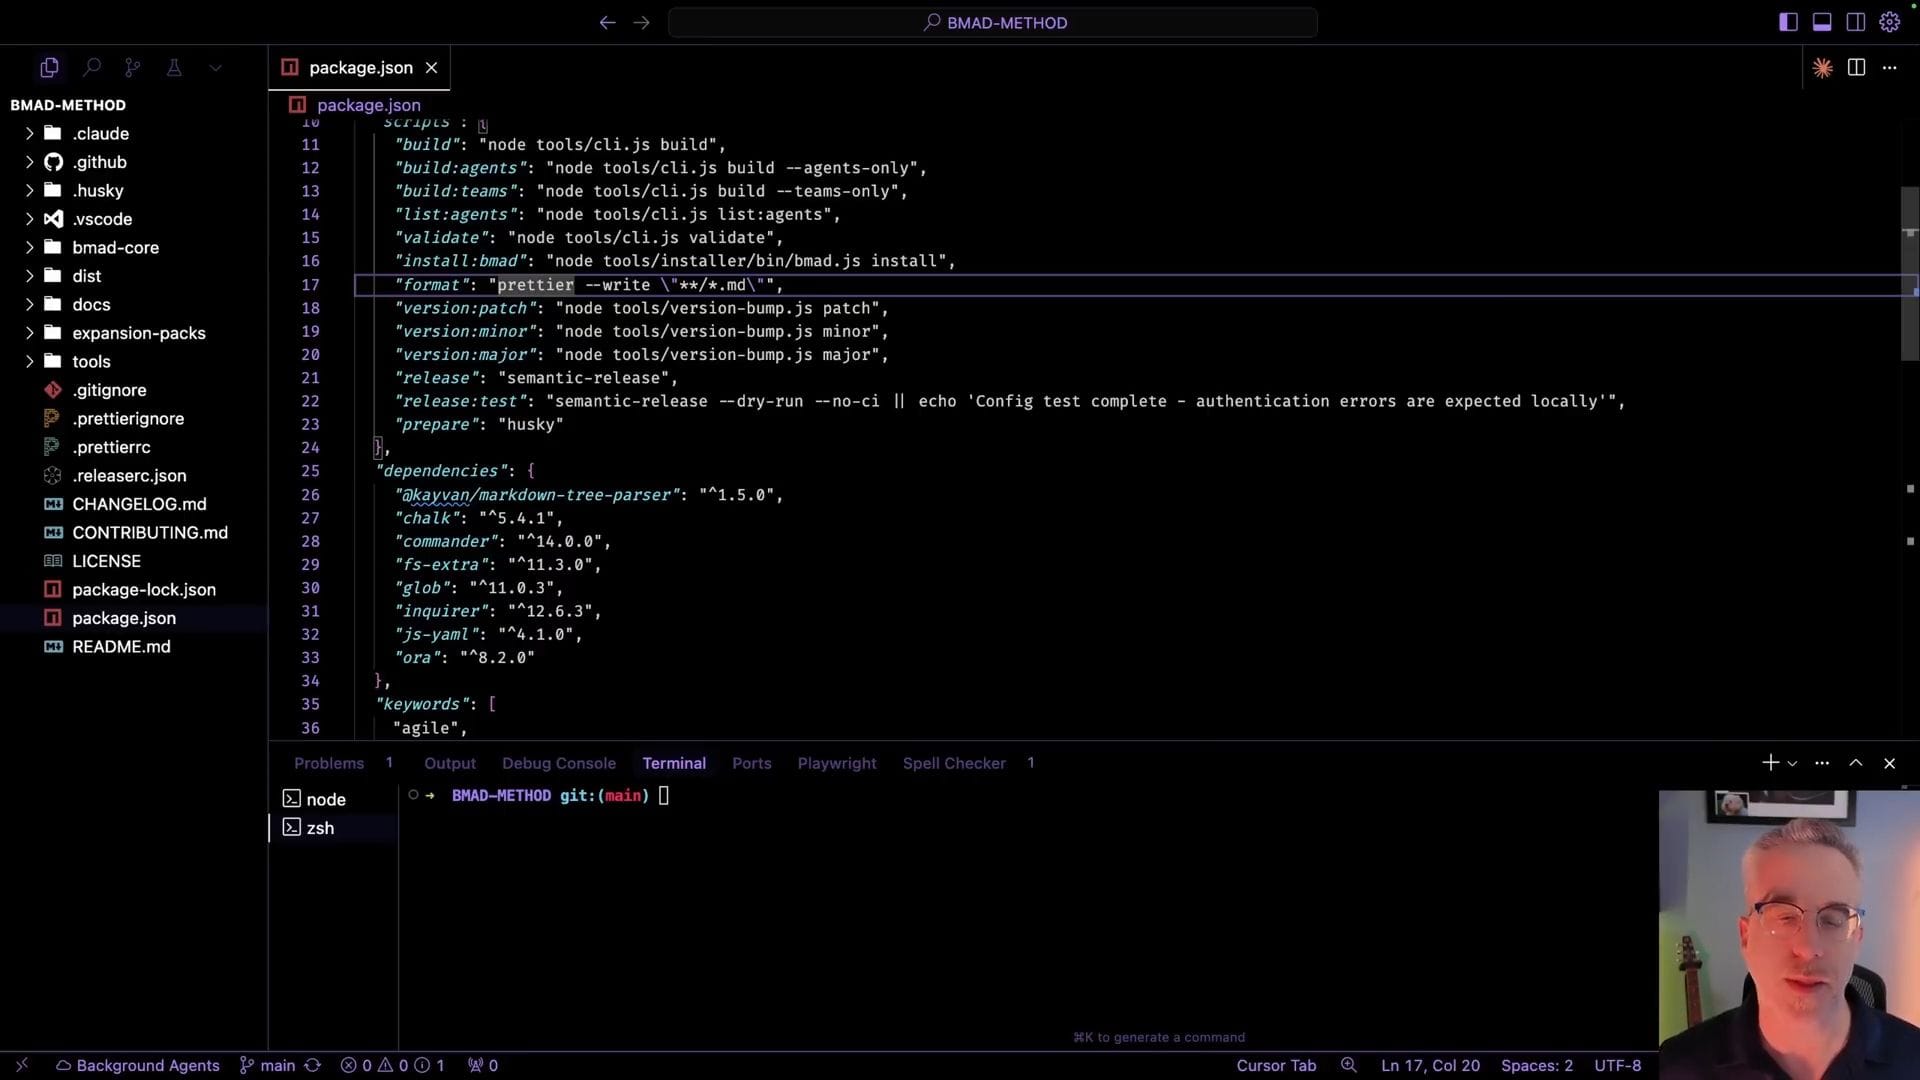This screenshot has width=1920, height=1080.
Task: Switch to the Debug Console tab
Action: (x=558, y=763)
